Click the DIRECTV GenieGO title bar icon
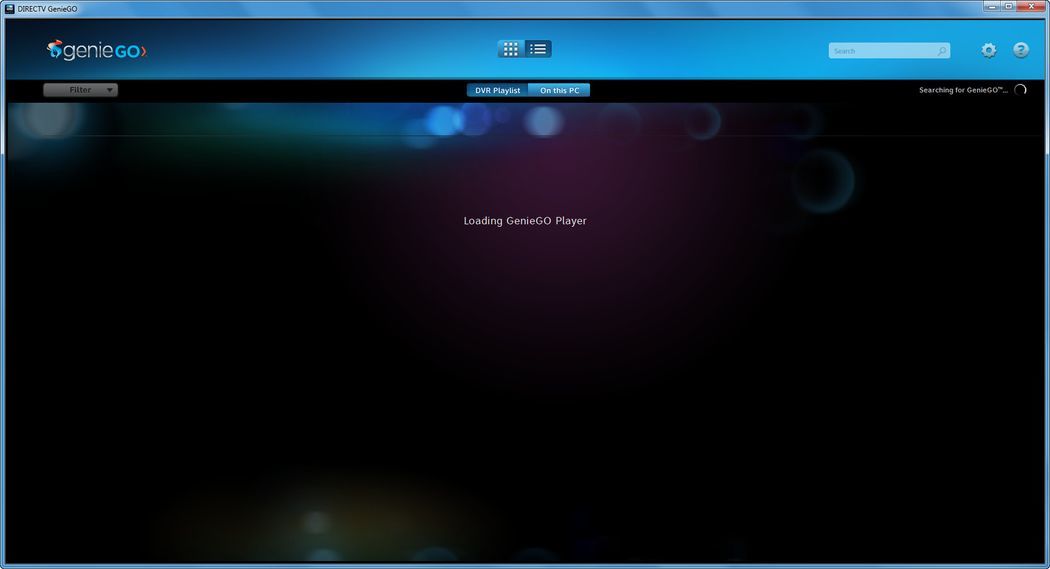 [x=9, y=9]
